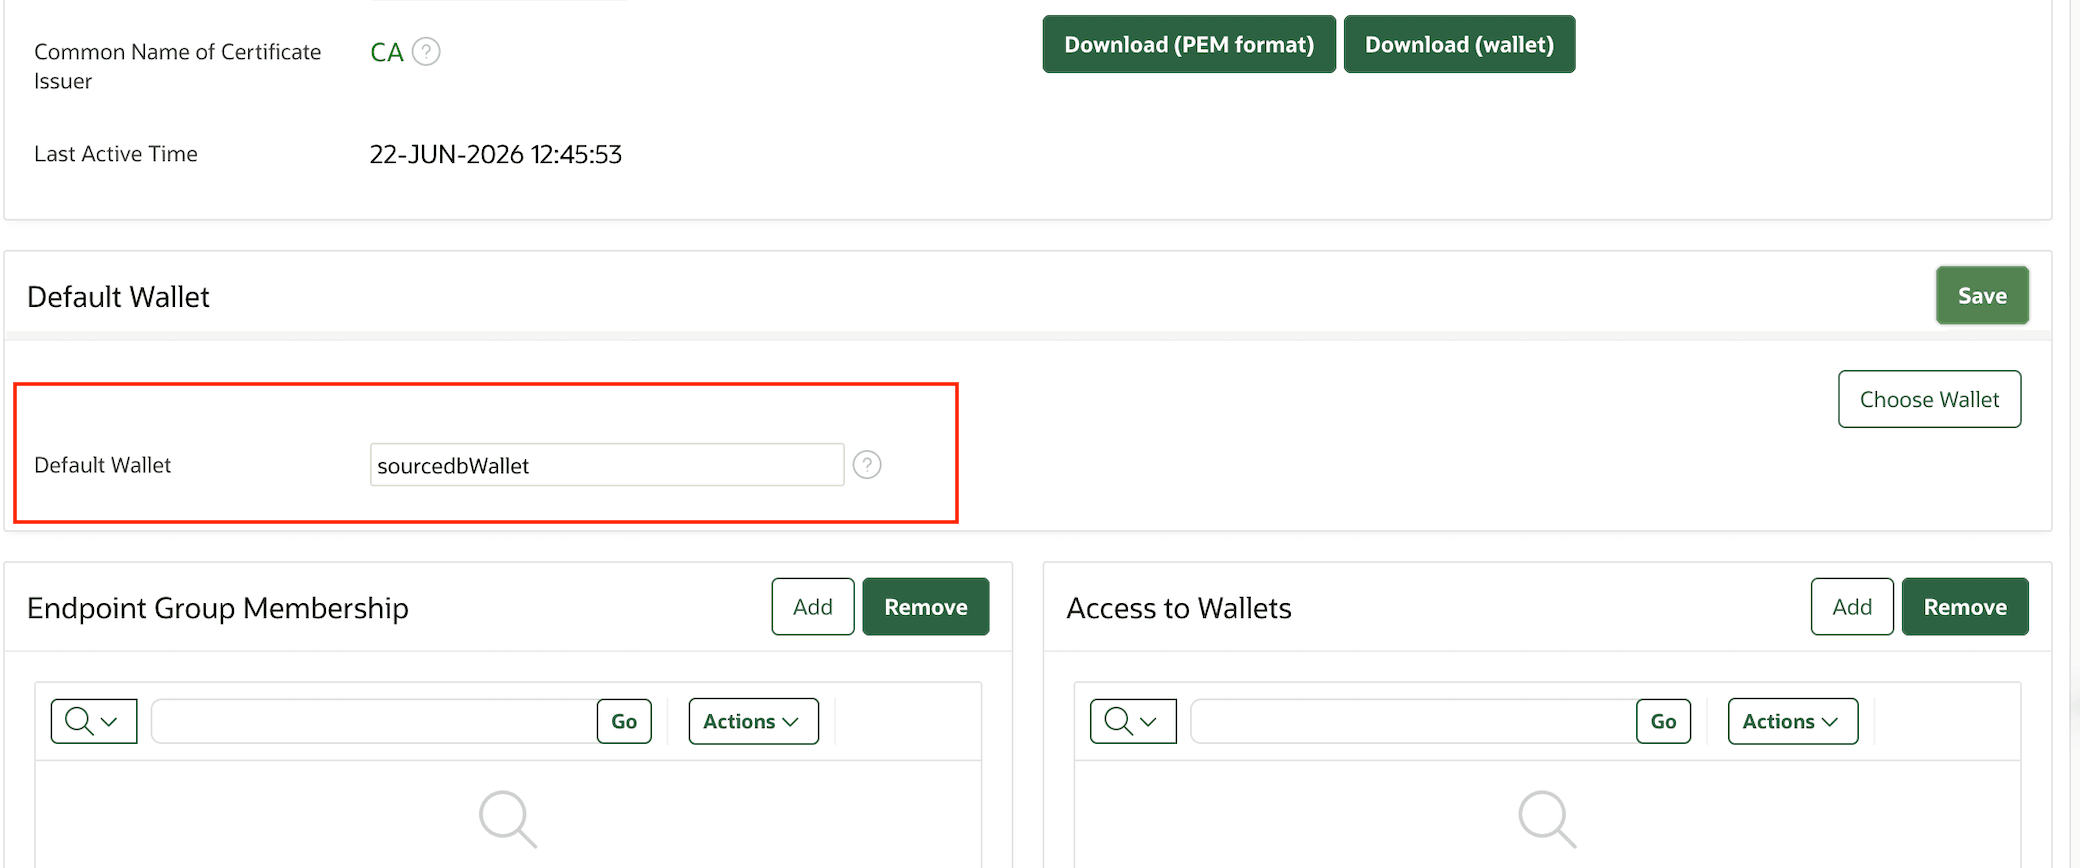2080x868 pixels.
Task: Focus Access to Wallets search field
Action: 1414,721
